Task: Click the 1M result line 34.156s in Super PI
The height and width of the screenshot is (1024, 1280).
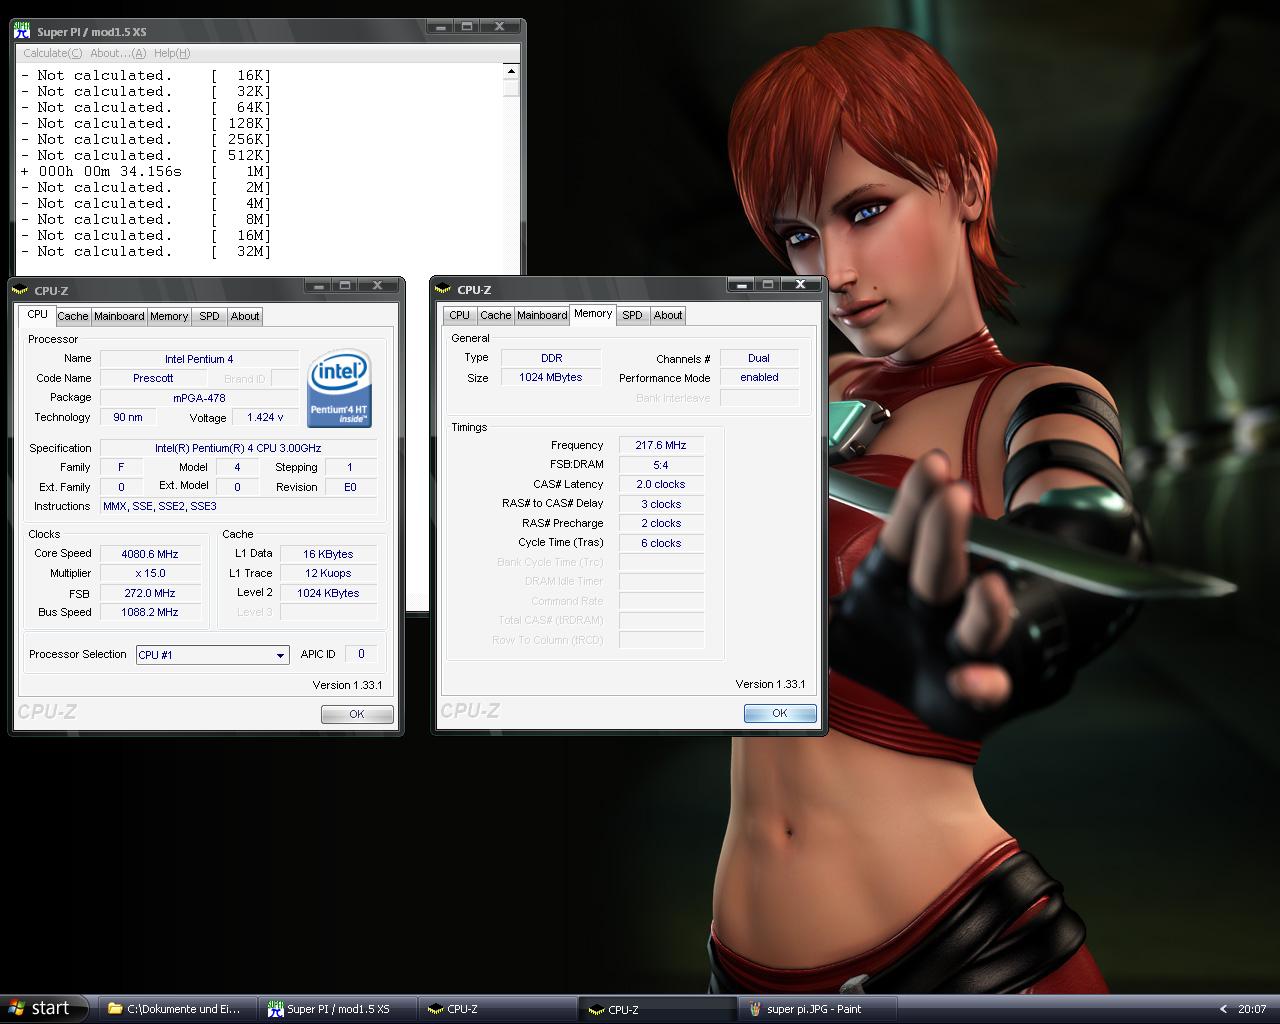Action: pyautogui.click(x=145, y=171)
